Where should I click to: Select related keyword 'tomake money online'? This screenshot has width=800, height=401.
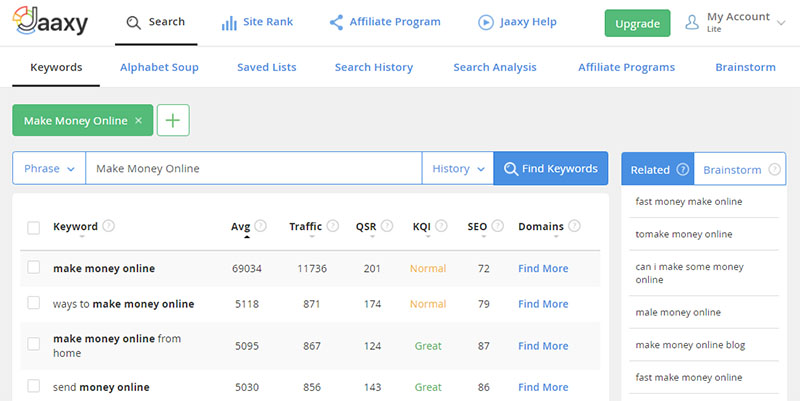684,234
